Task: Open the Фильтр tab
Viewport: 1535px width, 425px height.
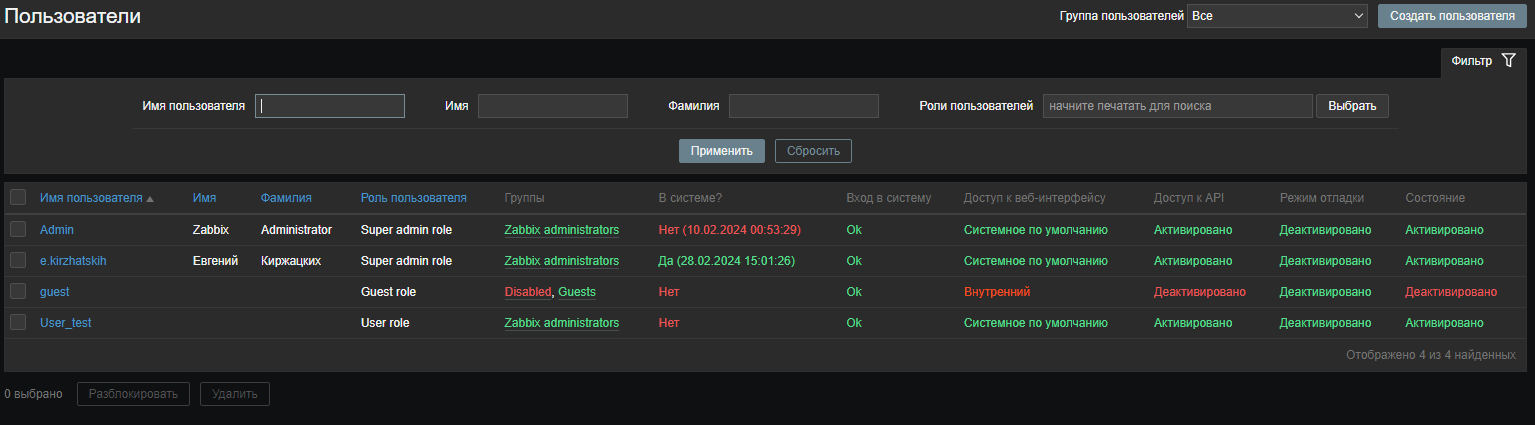Action: click(x=1471, y=61)
